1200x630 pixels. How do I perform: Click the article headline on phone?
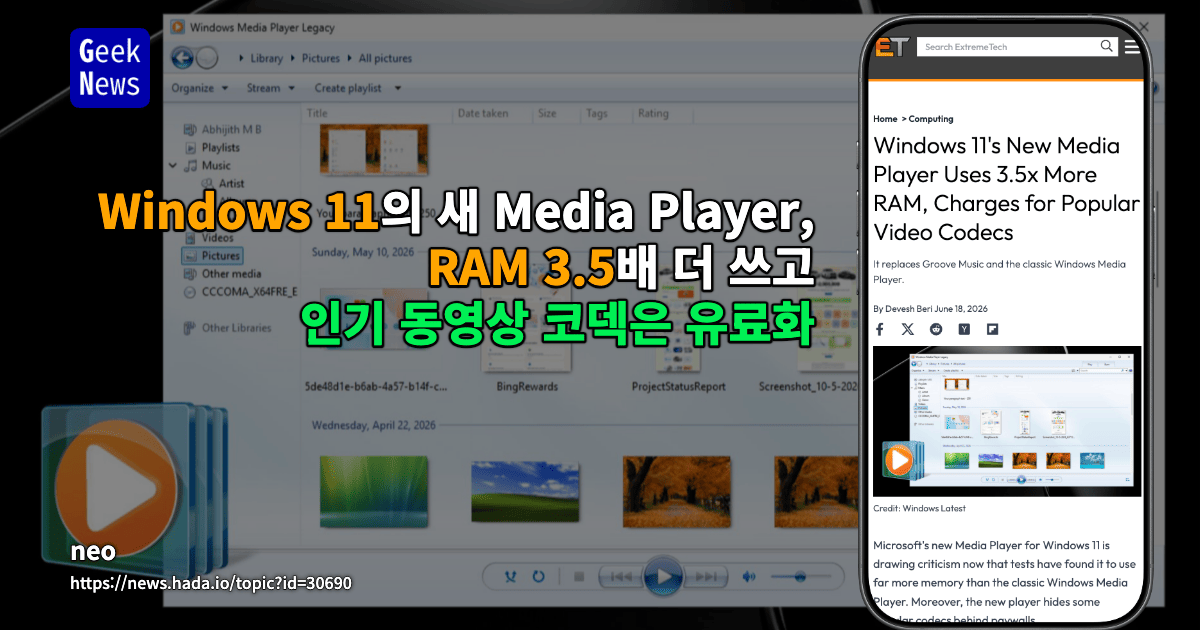pos(1006,189)
